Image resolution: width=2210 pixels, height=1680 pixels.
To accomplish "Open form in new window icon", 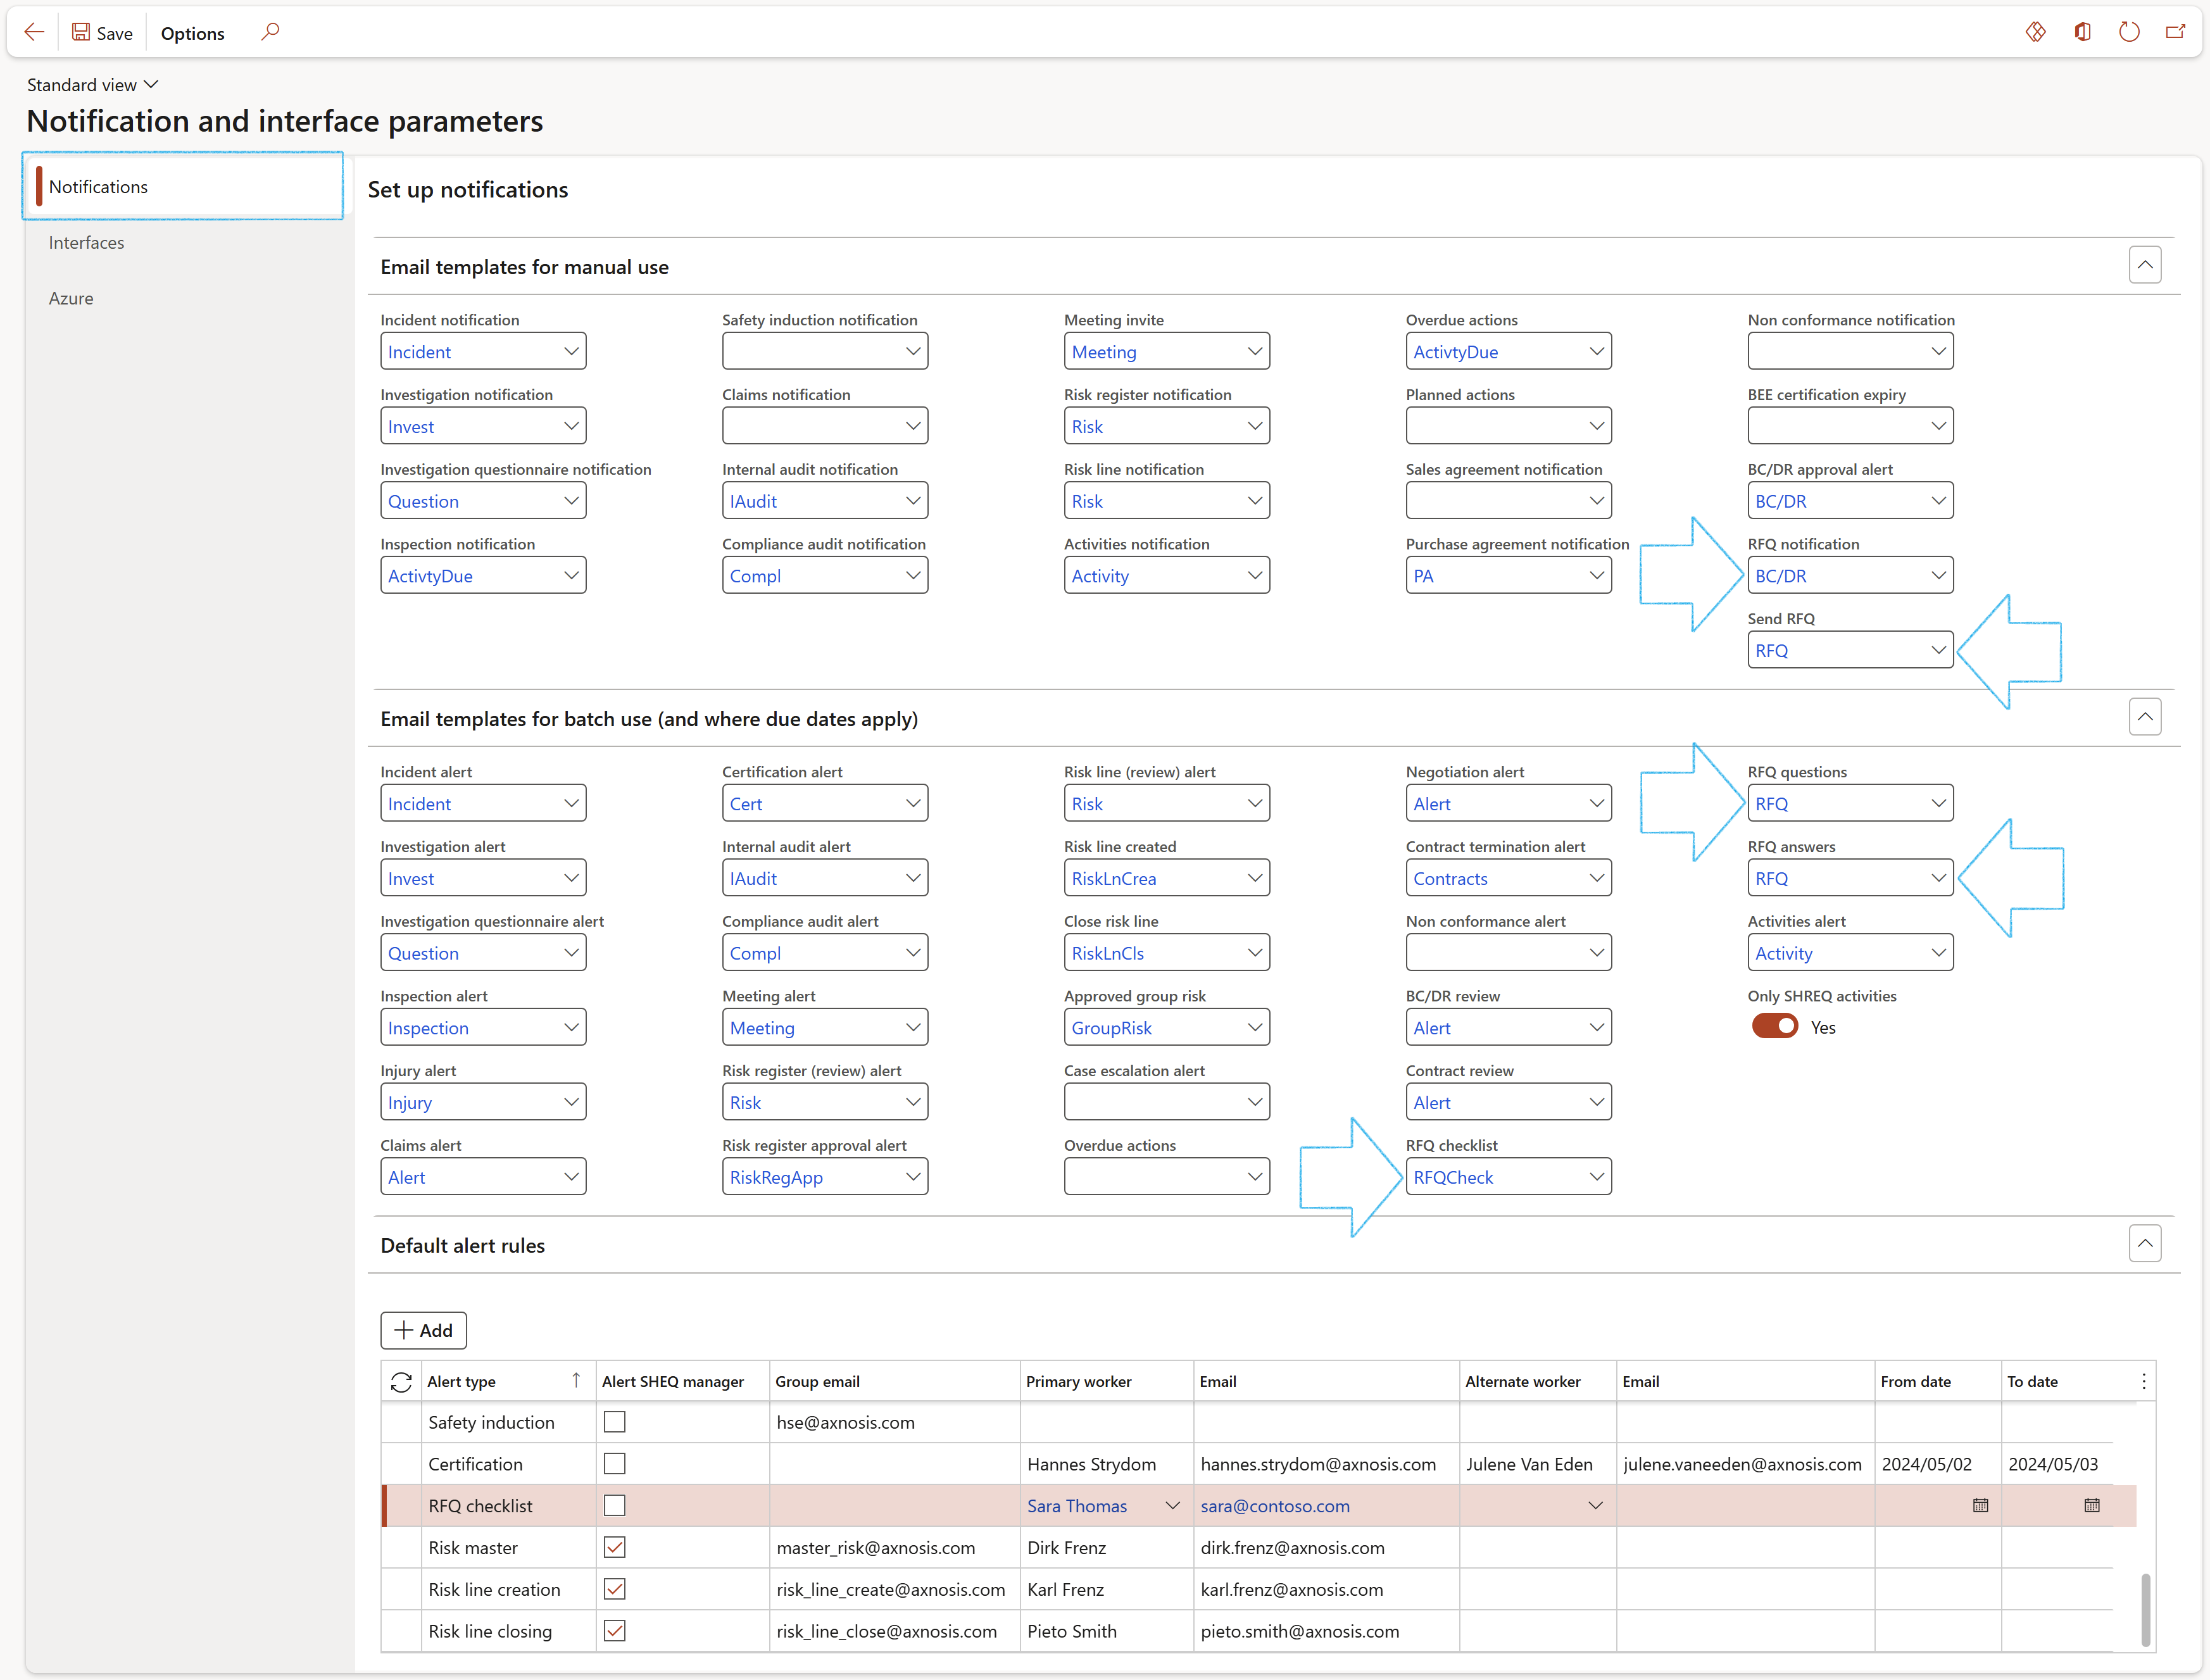I will point(2175,32).
